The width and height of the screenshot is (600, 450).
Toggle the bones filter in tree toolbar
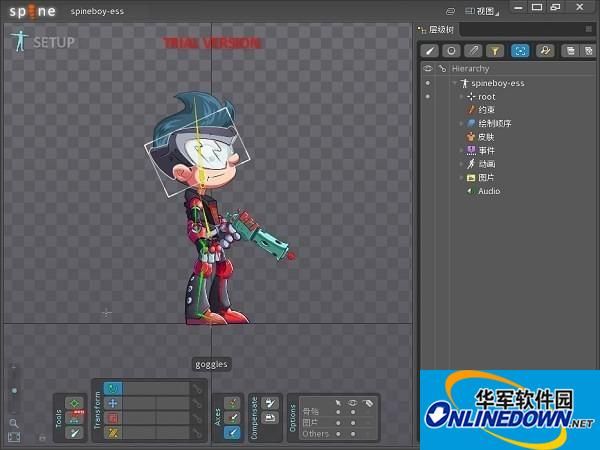[x=429, y=51]
